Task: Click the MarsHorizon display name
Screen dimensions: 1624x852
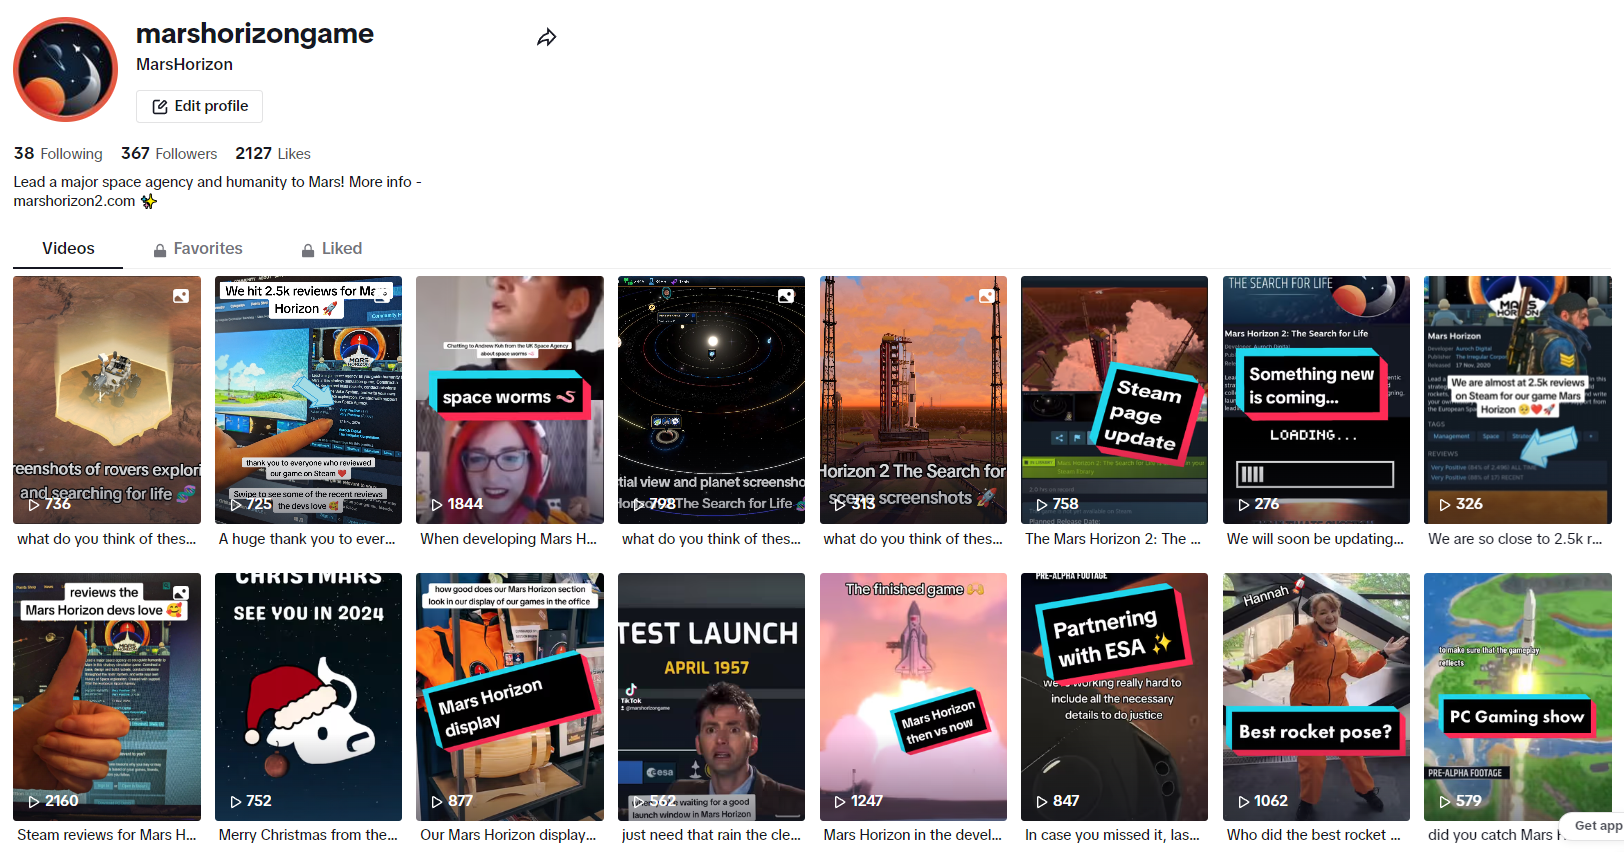Action: (x=184, y=64)
